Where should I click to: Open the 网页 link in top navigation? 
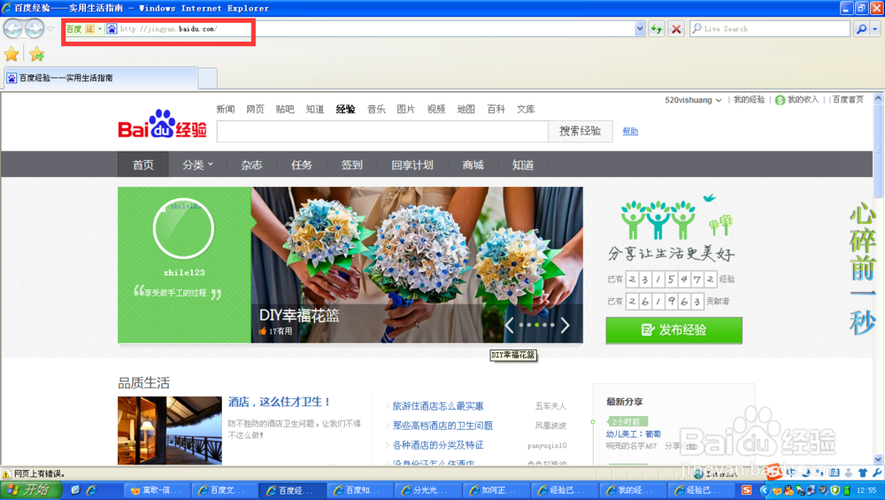click(255, 109)
